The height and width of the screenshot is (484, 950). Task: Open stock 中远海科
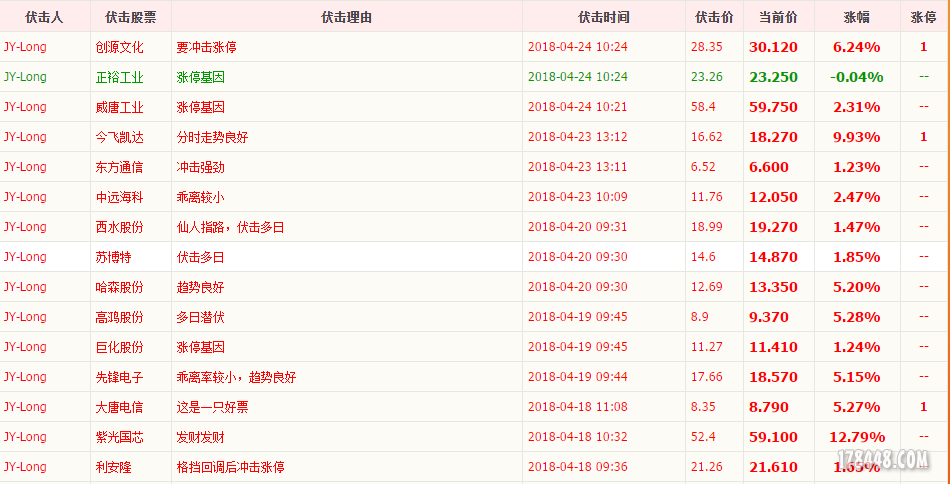(119, 197)
